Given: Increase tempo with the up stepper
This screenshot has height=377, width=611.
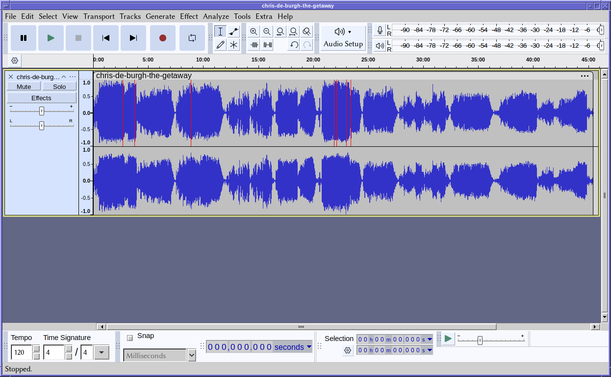Looking at the screenshot, I should tap(36, 349).
